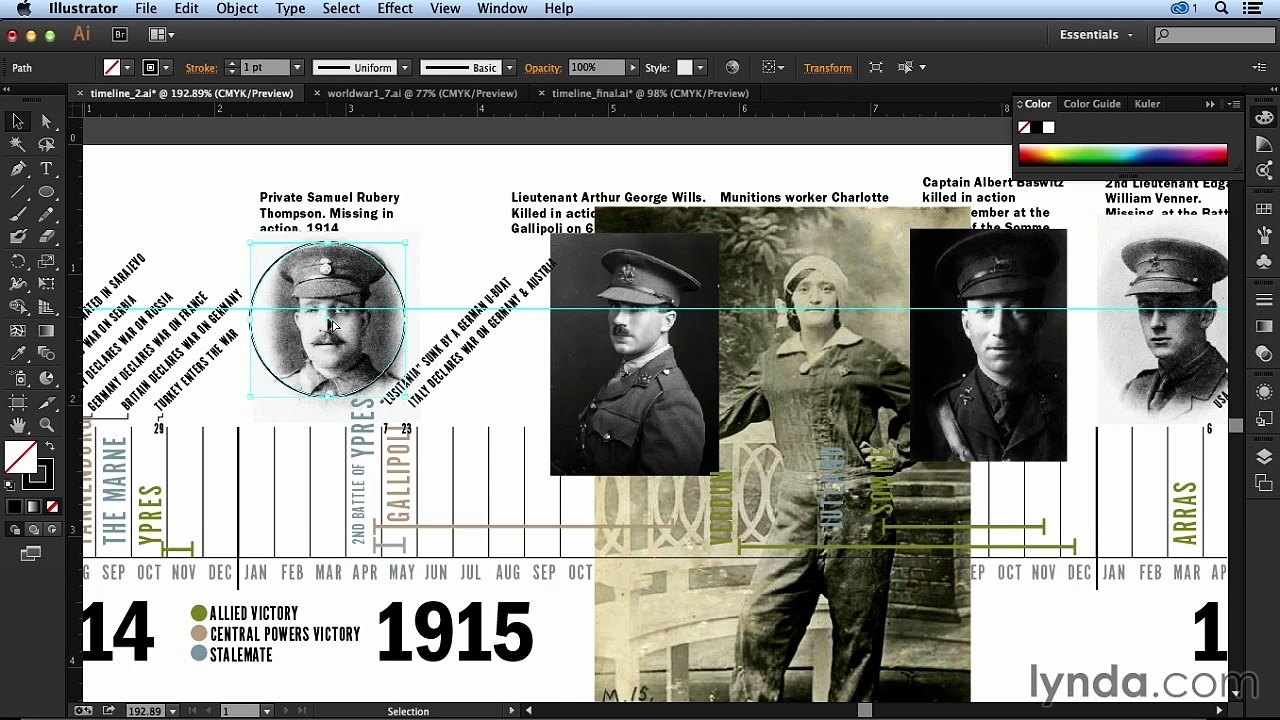Open the Layers panel from dock
Screen dimensions: 1280x720
click(1264, 457)
